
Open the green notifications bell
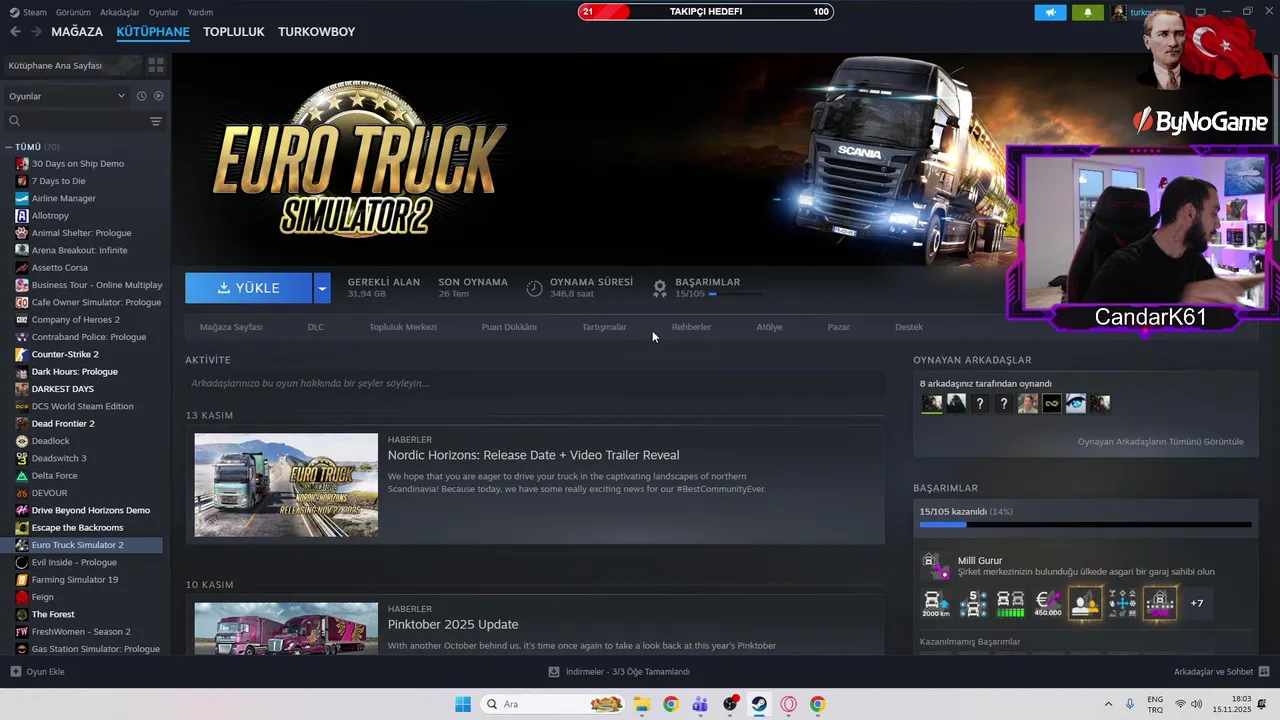[1088, 12]
